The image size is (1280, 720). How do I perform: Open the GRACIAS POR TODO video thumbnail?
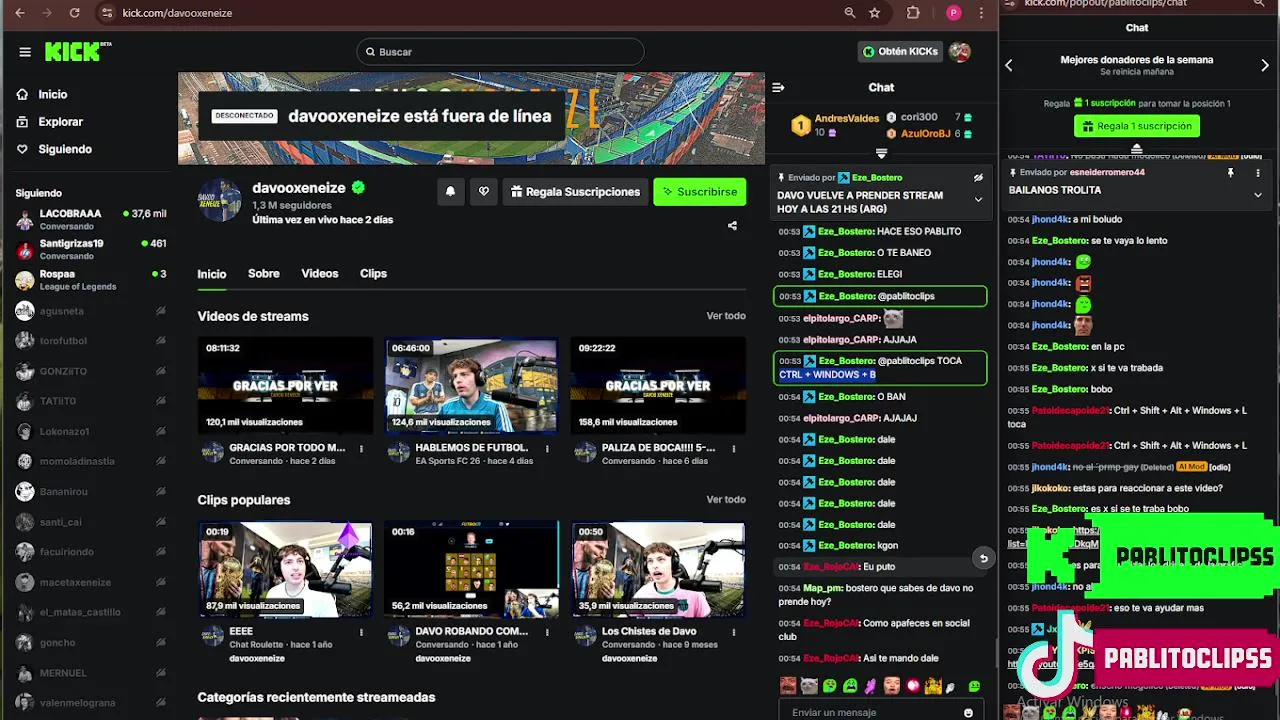(x=285, y=386)
